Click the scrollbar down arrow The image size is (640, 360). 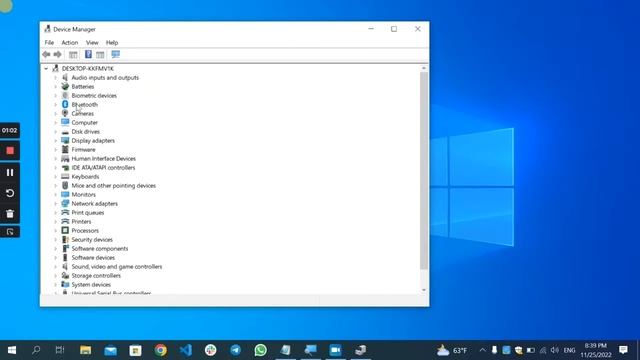424,290
